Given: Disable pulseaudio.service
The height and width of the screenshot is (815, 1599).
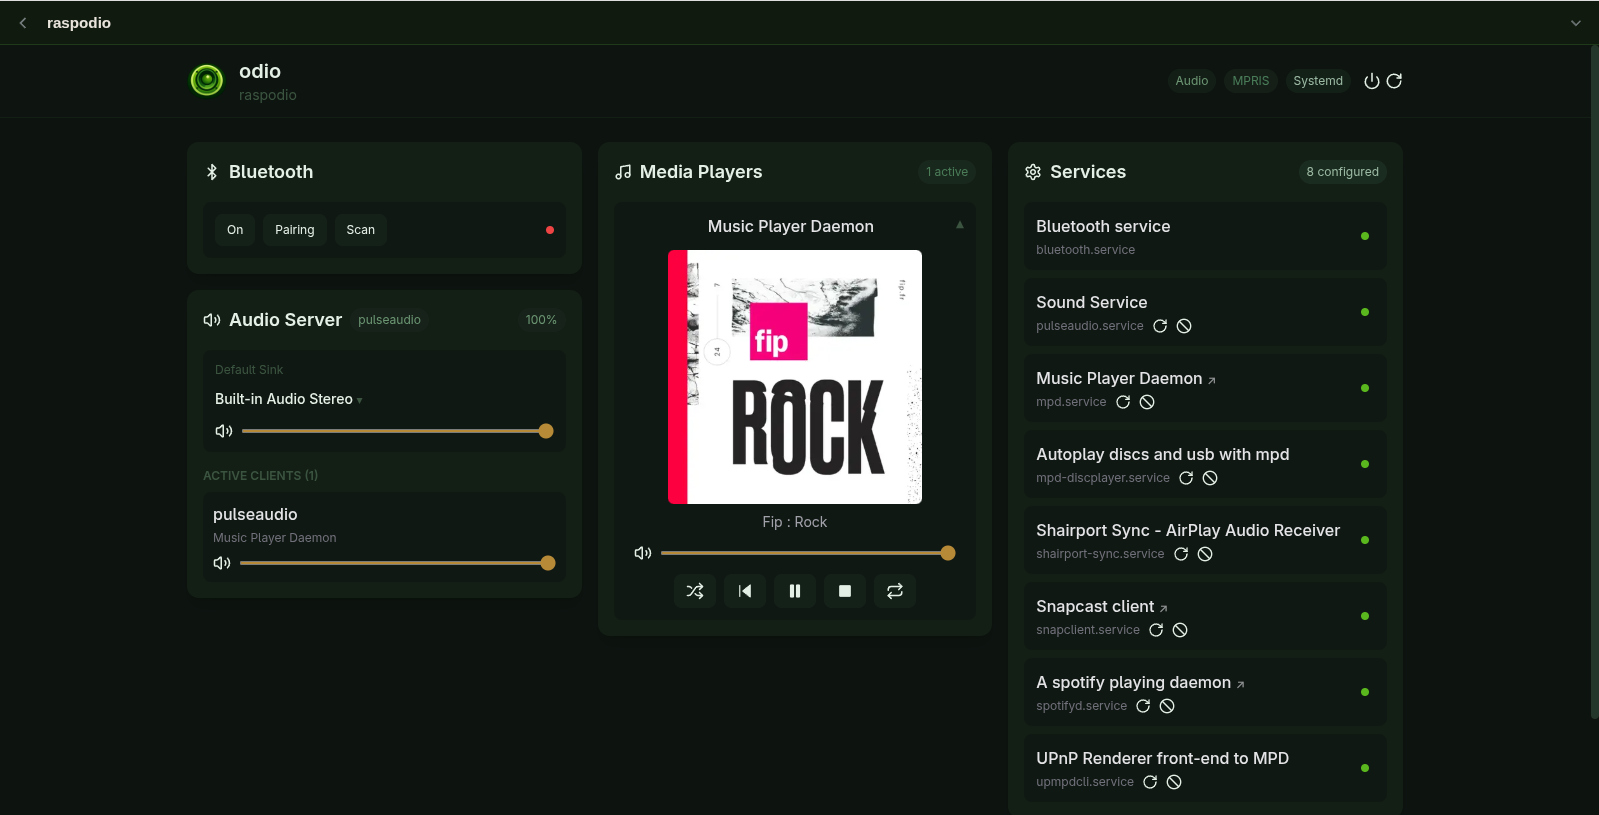Looking at the screenshot, I should coord(1184,326).
